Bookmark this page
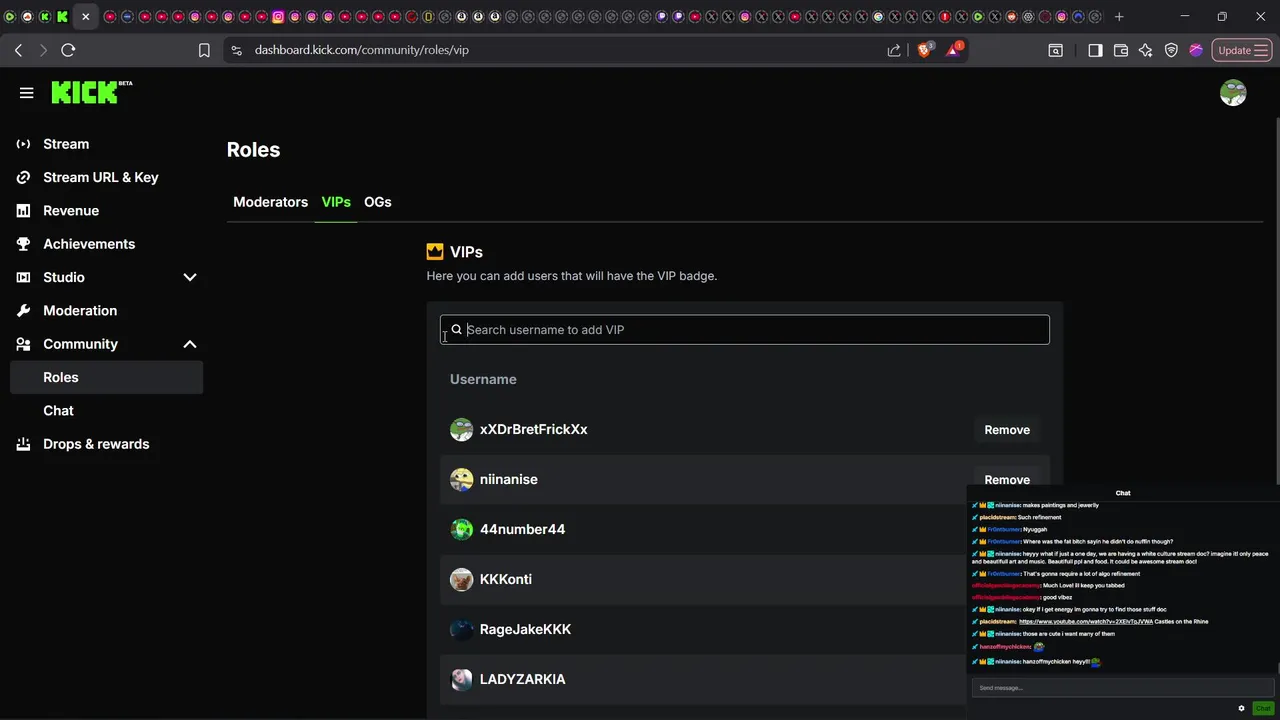 point(204,50)
